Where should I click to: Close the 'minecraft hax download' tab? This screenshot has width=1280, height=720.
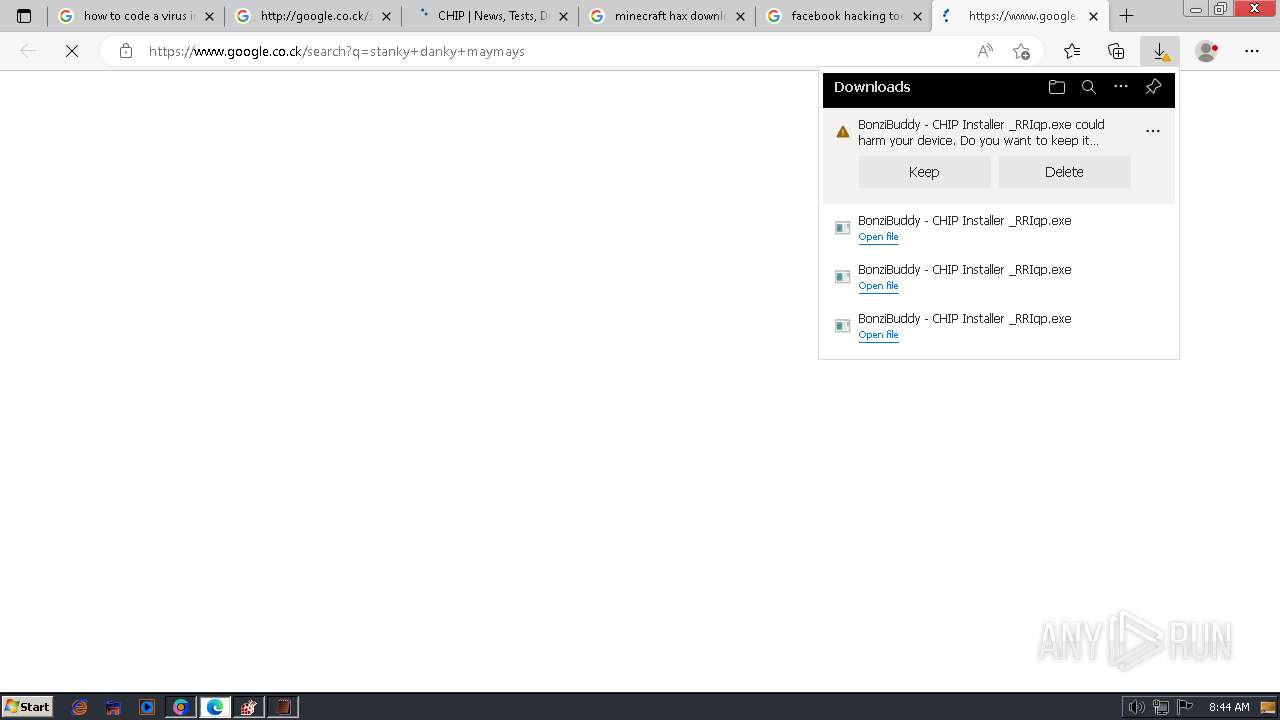click(x=740, y=16)
